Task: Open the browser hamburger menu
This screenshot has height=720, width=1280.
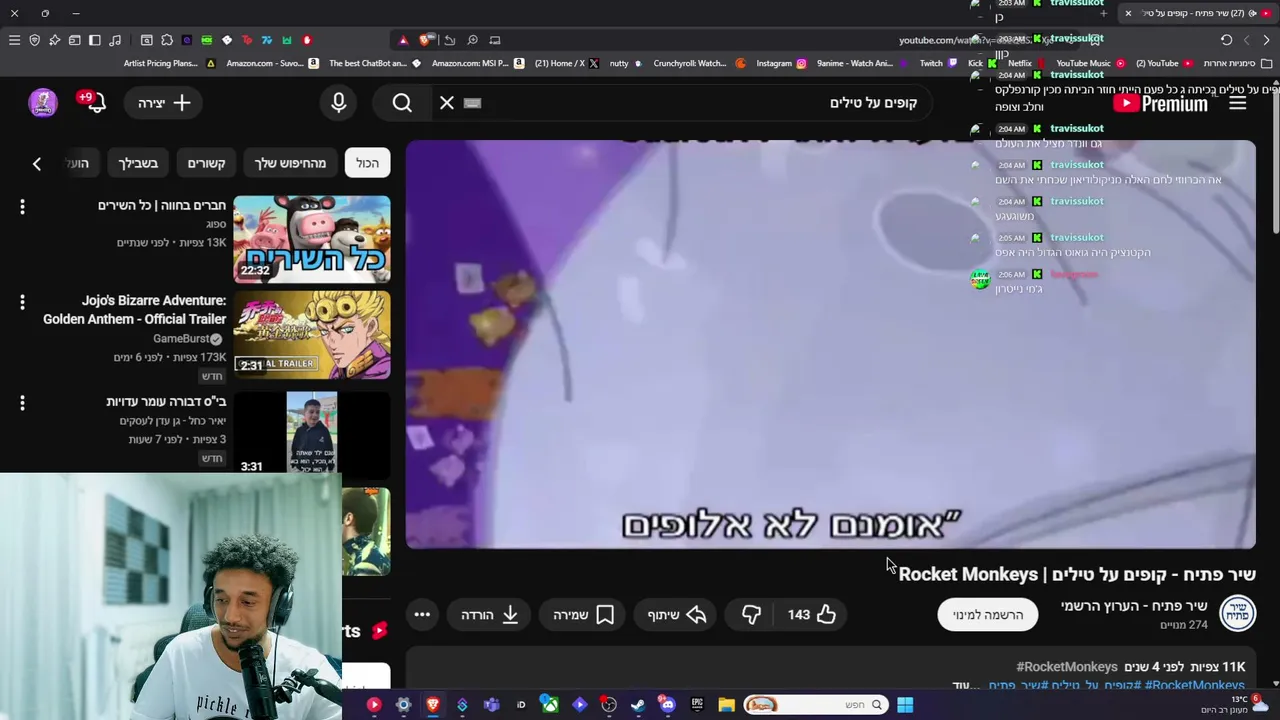Action: (14, 40)
